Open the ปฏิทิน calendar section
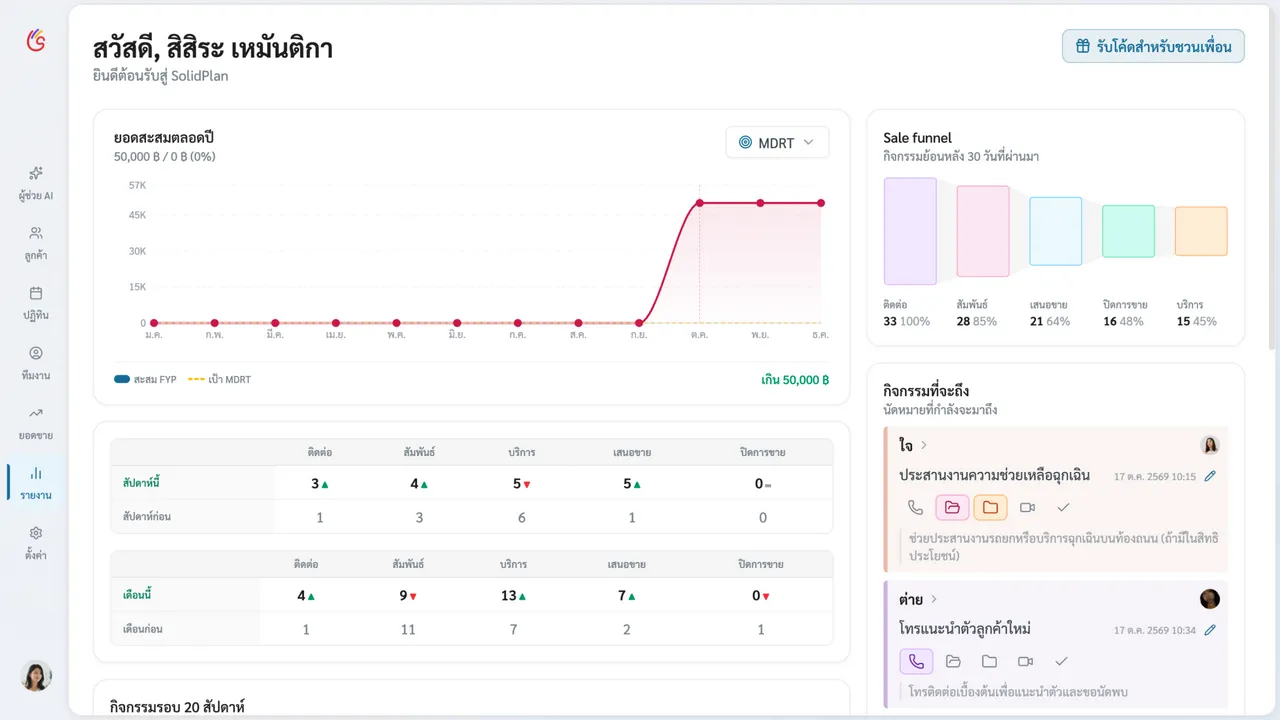Screen dimensions: 1280x720 pyautogui.click(x=36, y=303)
